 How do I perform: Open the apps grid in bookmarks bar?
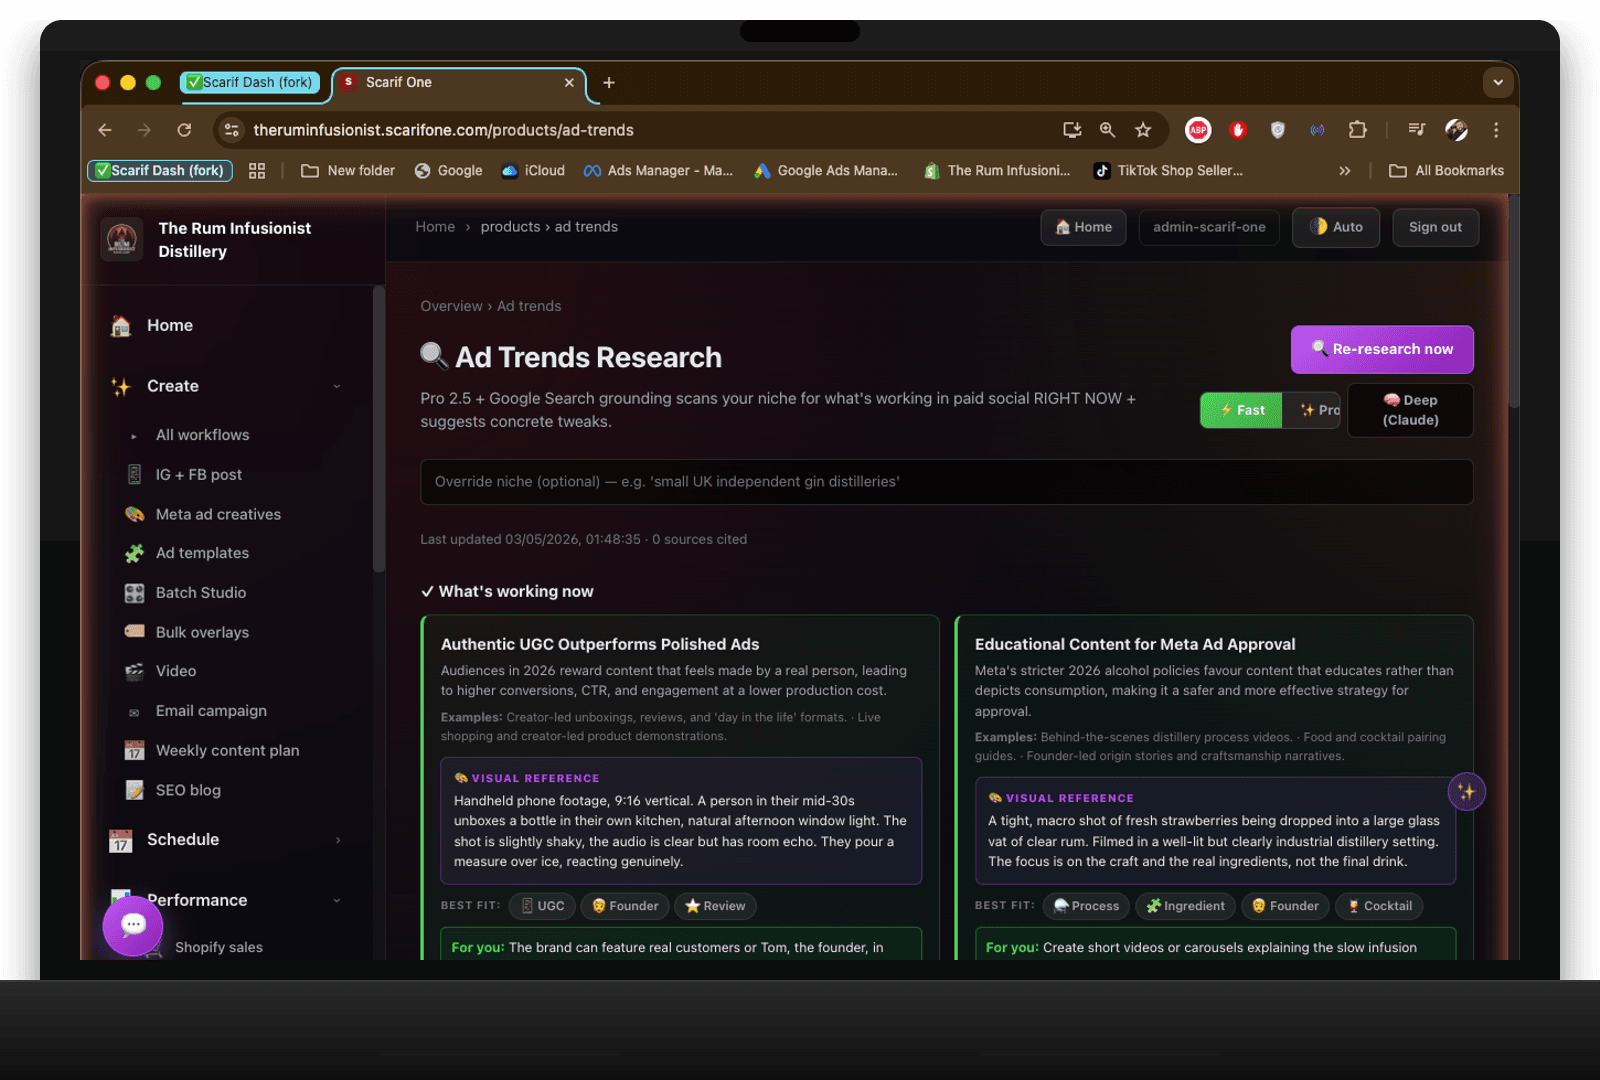point(257,171)
